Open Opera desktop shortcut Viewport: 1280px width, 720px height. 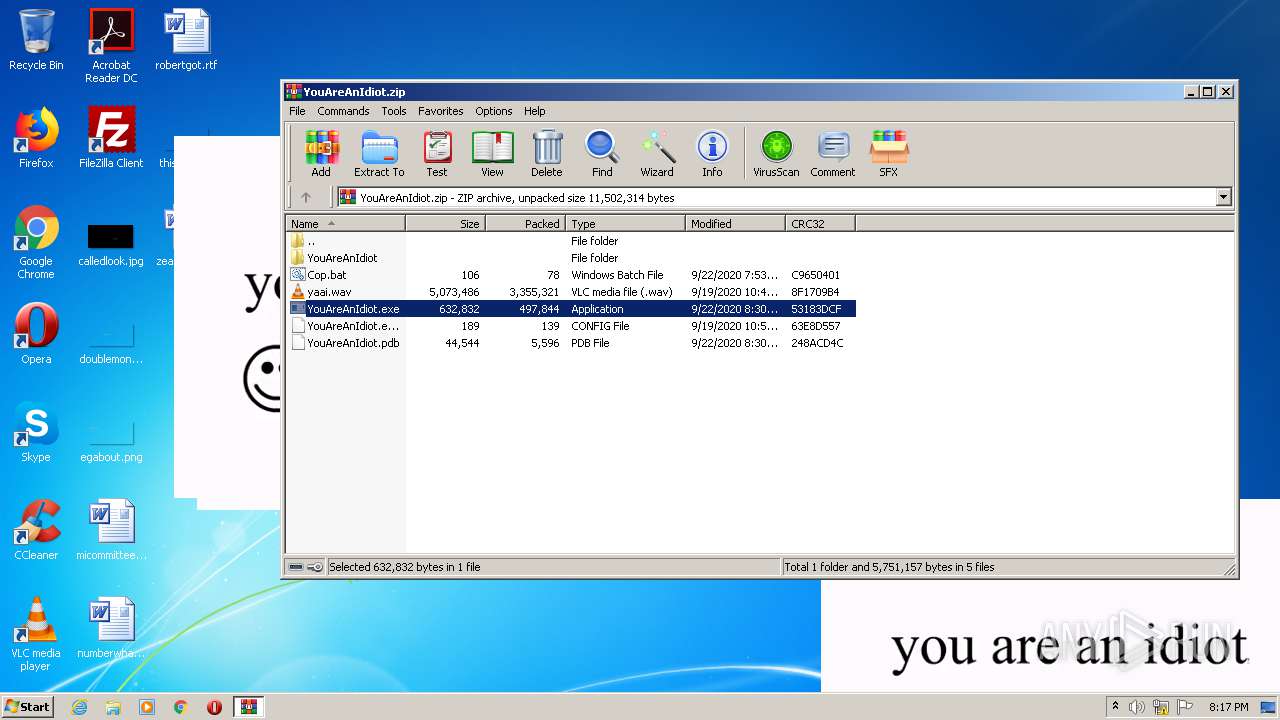pos(36,334)
